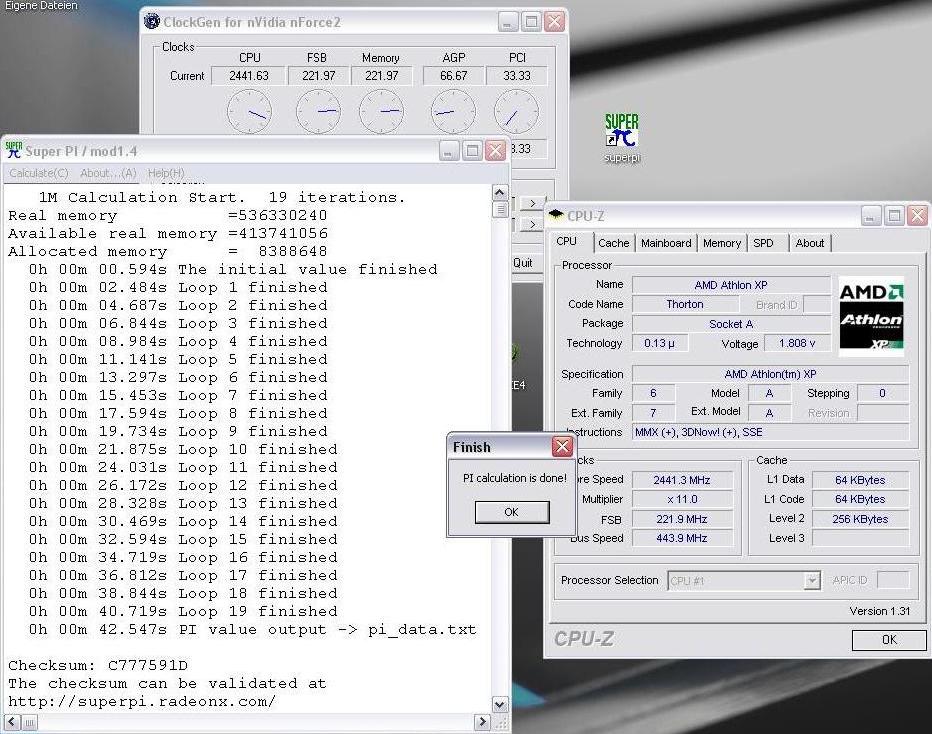Screen dimensions: 932x734
Task: Select the CPU tab in CPU-Z
Action: pos(566,241)
